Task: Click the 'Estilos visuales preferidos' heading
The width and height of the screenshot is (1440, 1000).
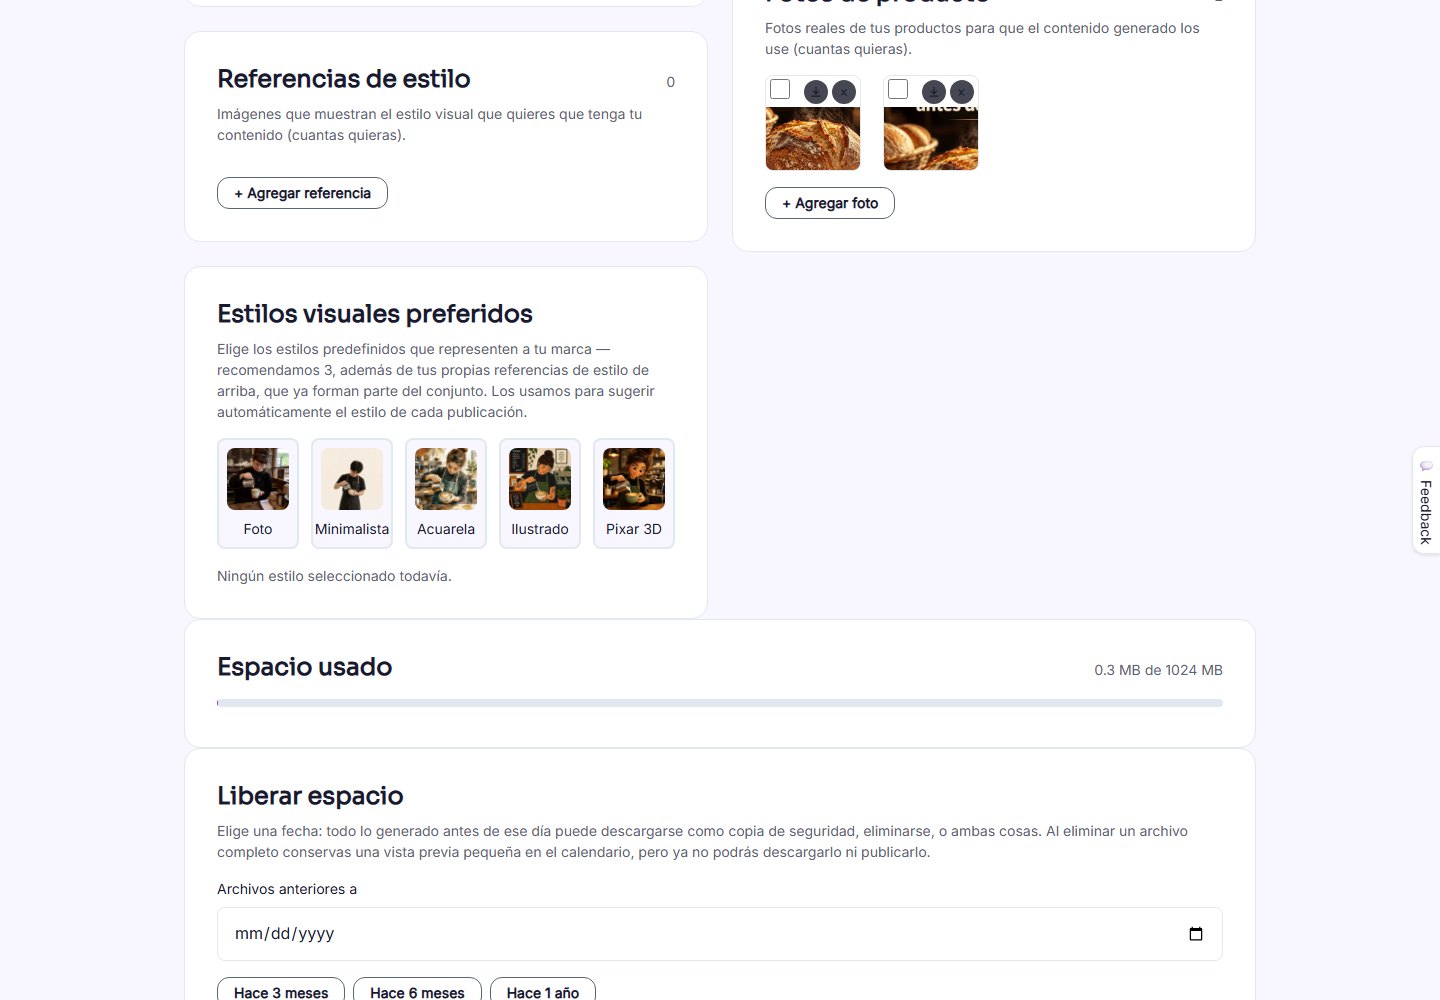Action: coord(375,314)
